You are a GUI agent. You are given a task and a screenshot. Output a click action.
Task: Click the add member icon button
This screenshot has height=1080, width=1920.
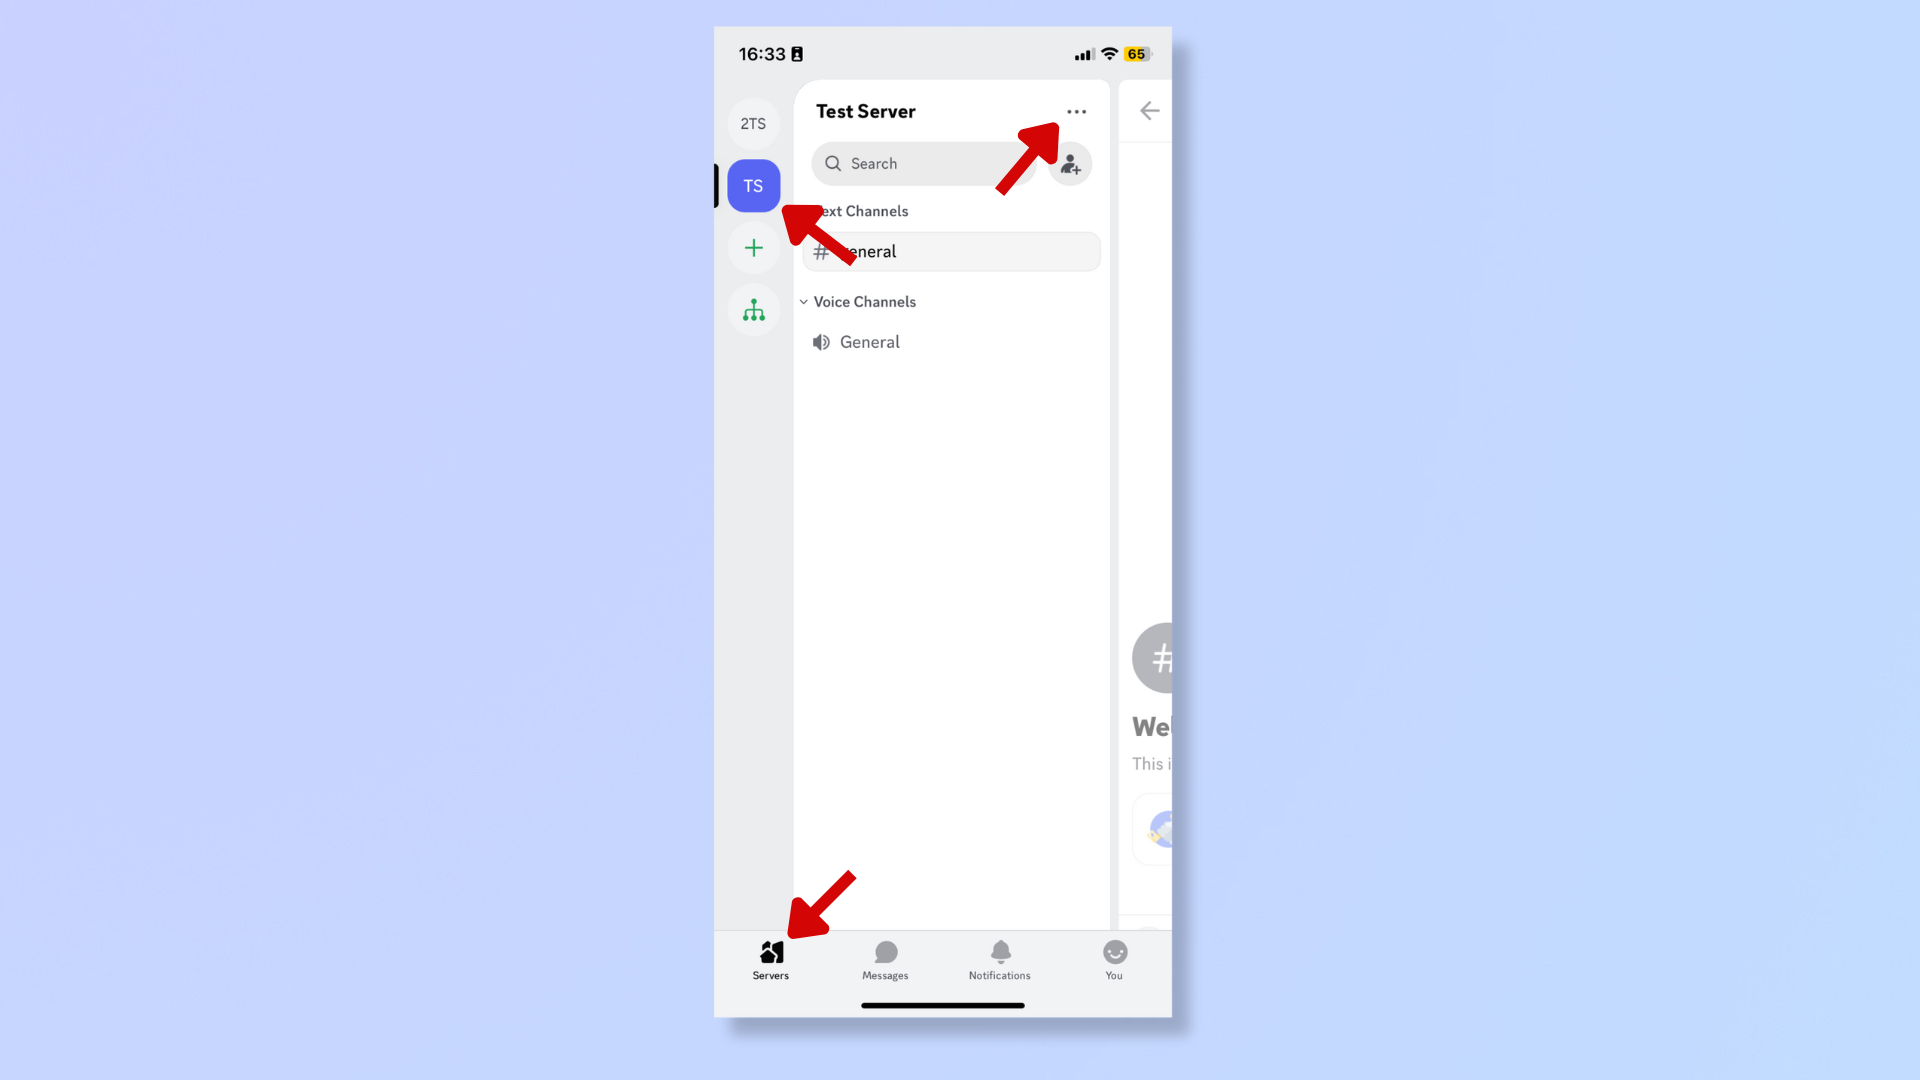click(x=1069, y=164)
